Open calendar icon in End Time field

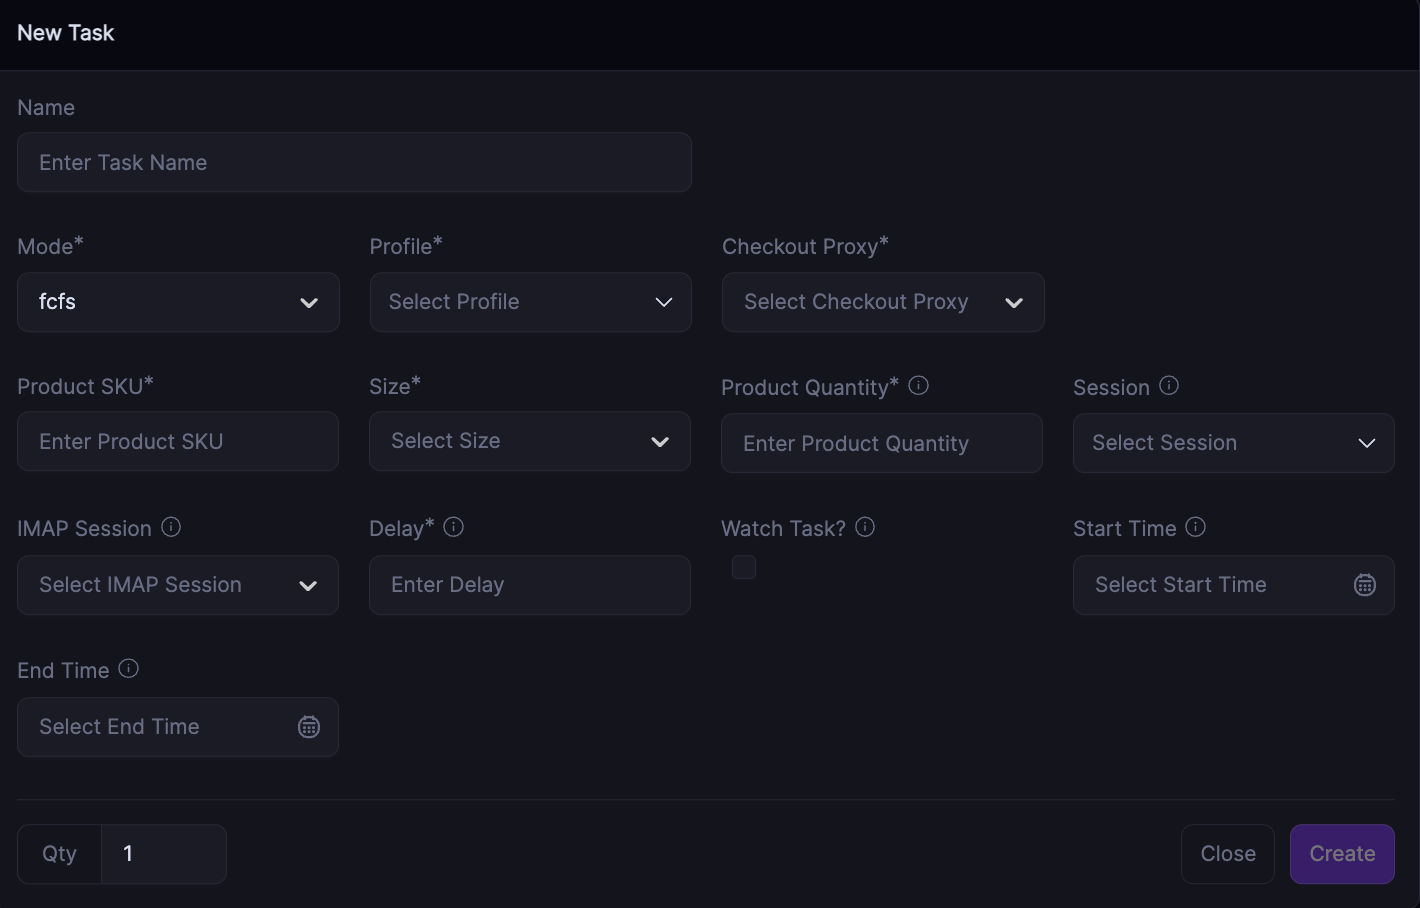pos(309,727)
